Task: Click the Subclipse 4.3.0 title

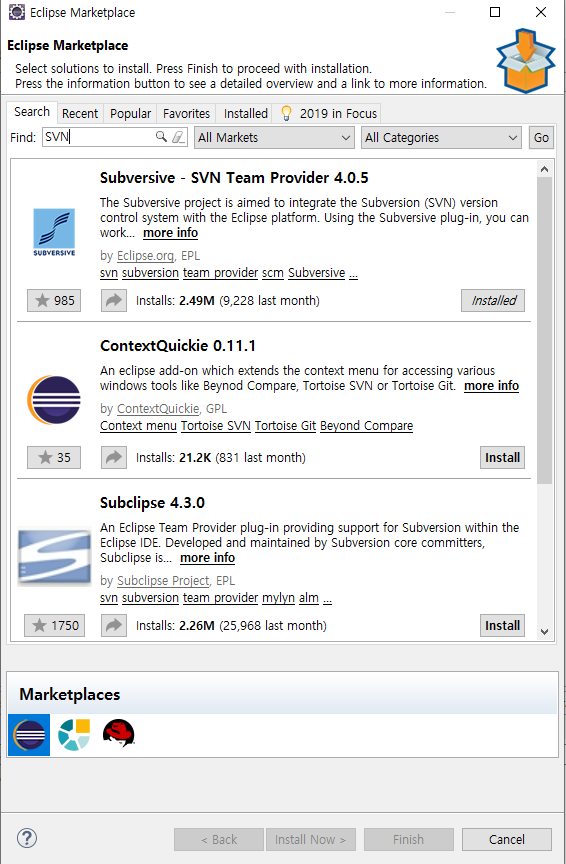Action: tap(152, 503)
